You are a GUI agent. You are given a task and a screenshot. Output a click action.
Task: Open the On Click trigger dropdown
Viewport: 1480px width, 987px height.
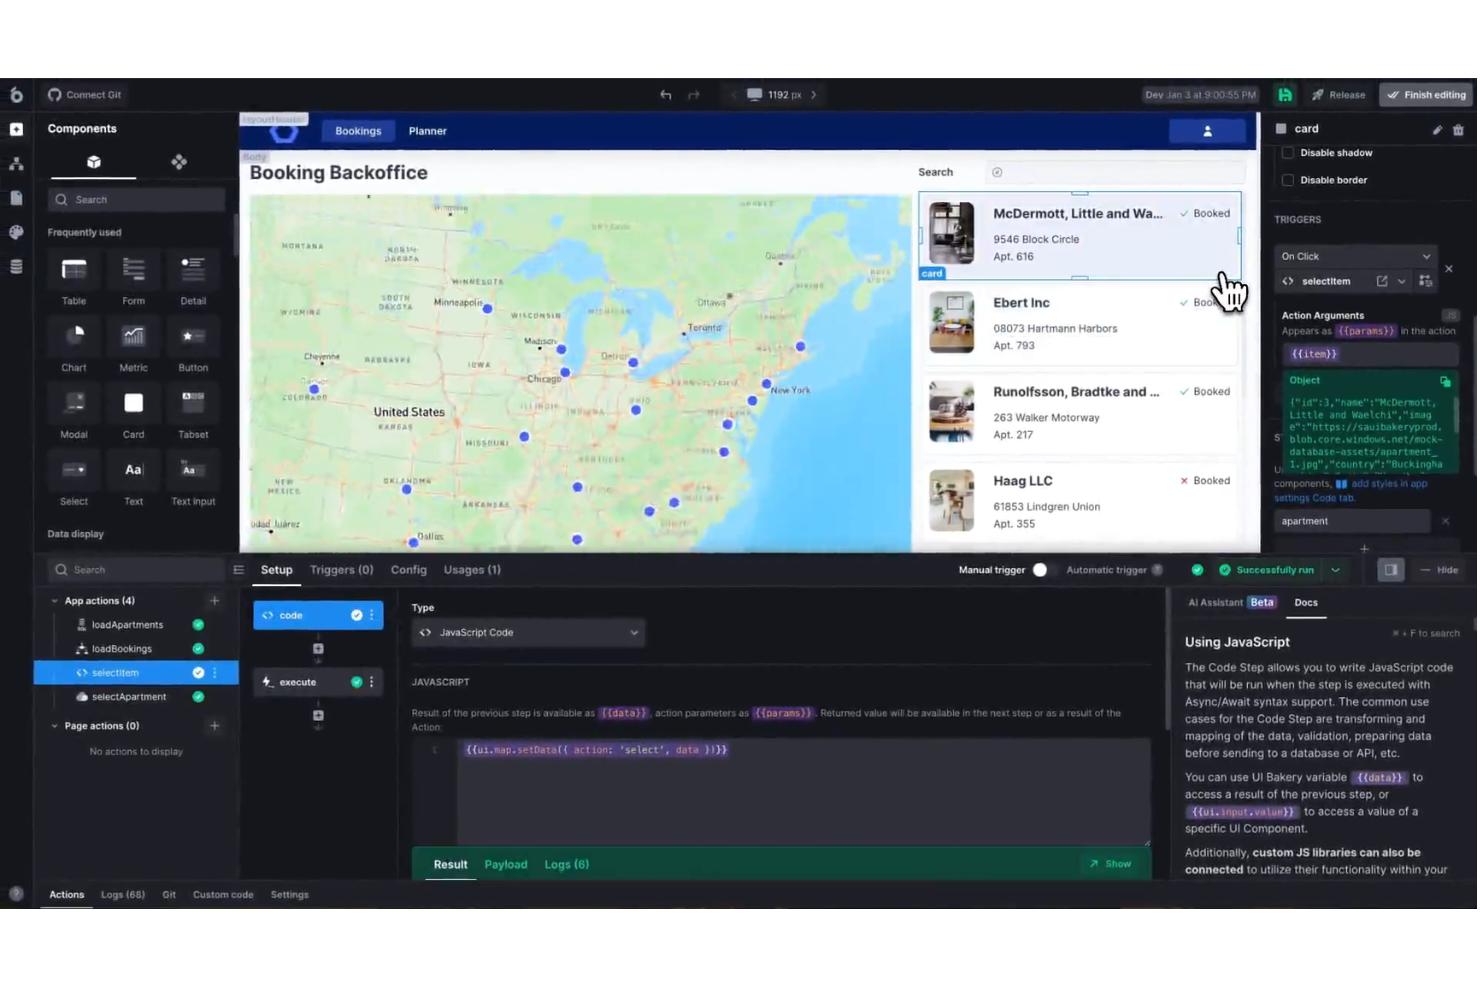(1355, 256)
